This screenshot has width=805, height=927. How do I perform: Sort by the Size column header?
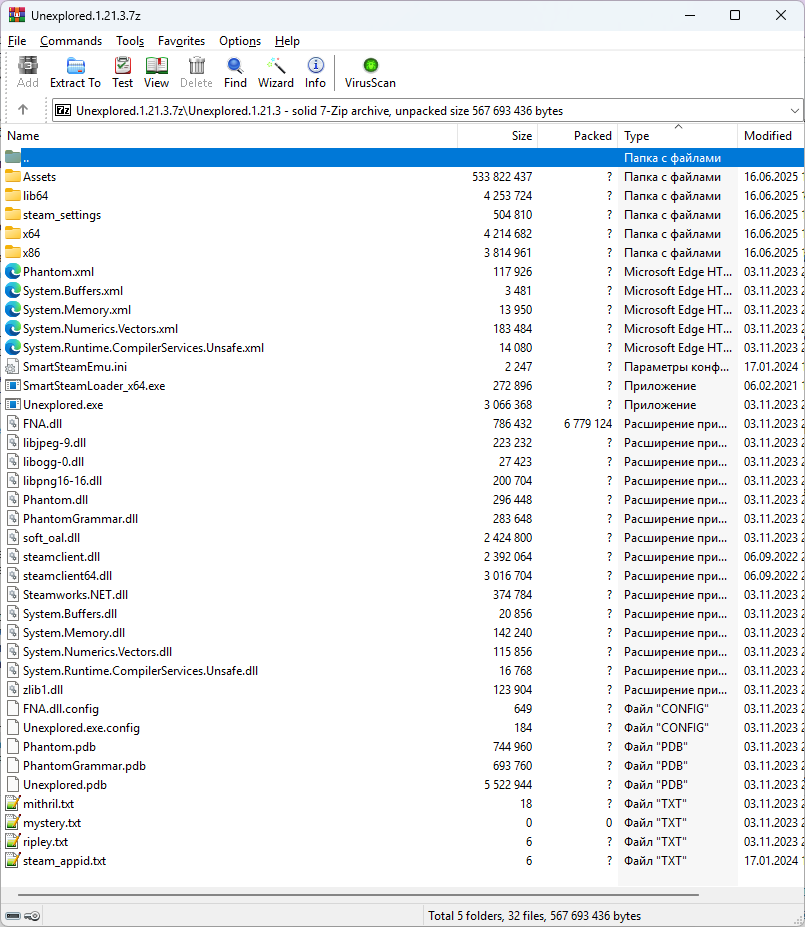tap(498, 135)
